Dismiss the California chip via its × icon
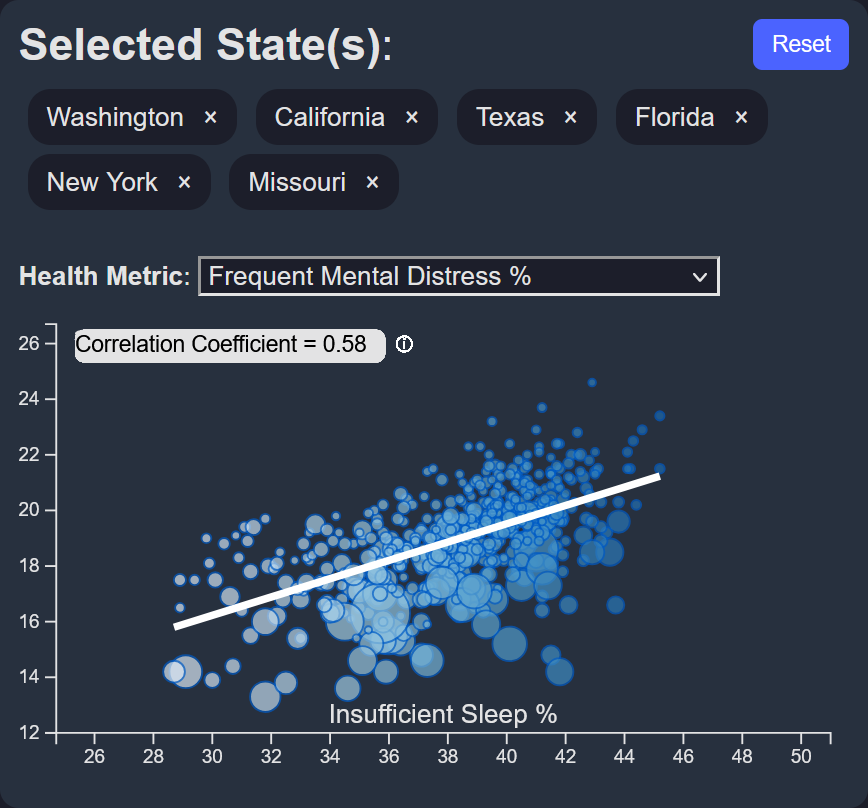The height and width of the screenshot is (808, 868). [411, 117]
